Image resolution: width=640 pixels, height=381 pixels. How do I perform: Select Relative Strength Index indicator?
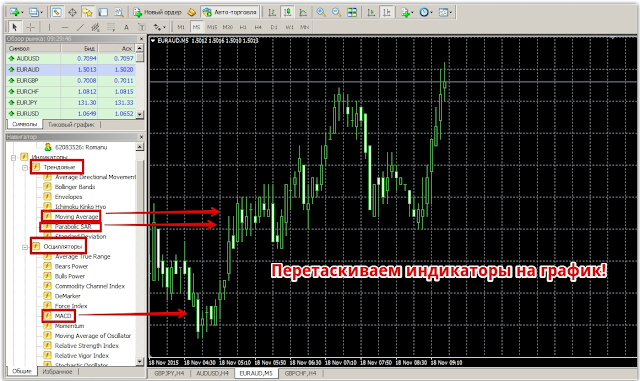pos(87,346)
